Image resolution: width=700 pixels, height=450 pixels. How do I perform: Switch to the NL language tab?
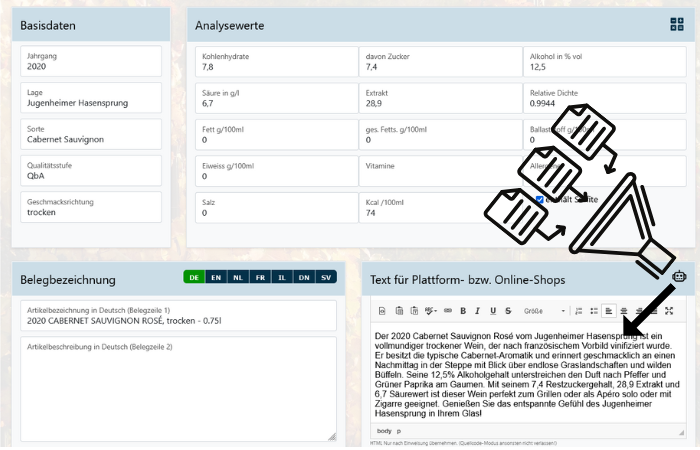[x=238, y=277]
